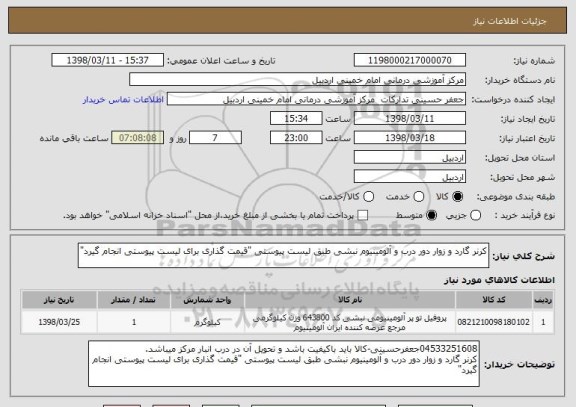Select the کالا/خدمت radio button
The width and height of the screenshot is (576, 407).
pos(368,197)
